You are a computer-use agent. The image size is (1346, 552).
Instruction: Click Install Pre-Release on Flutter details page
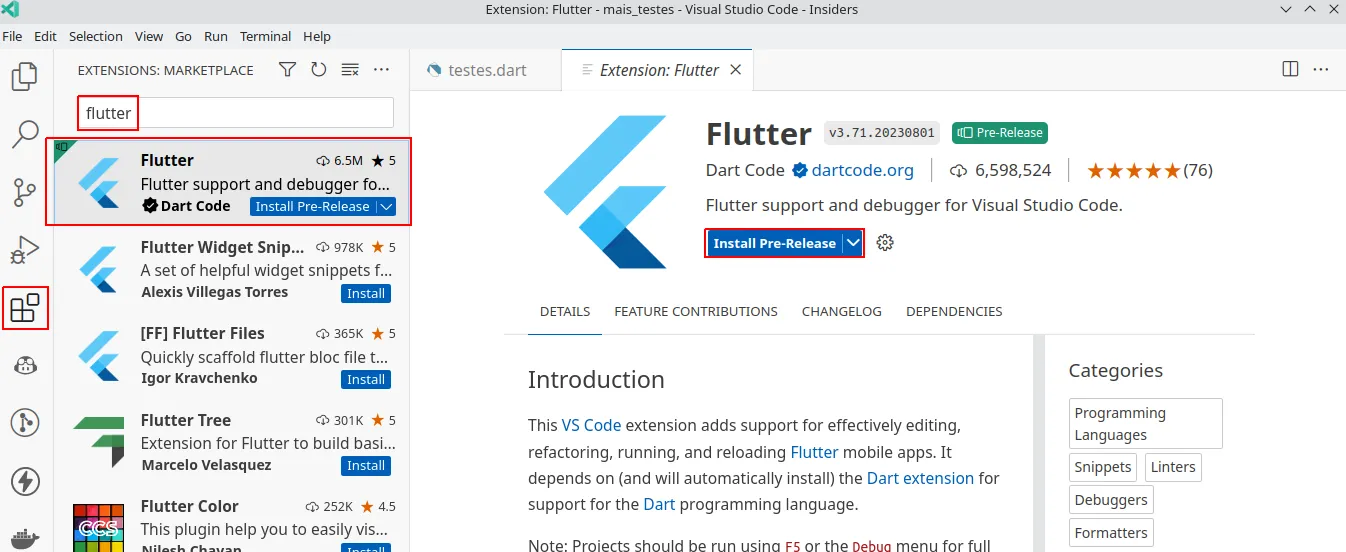774,243
